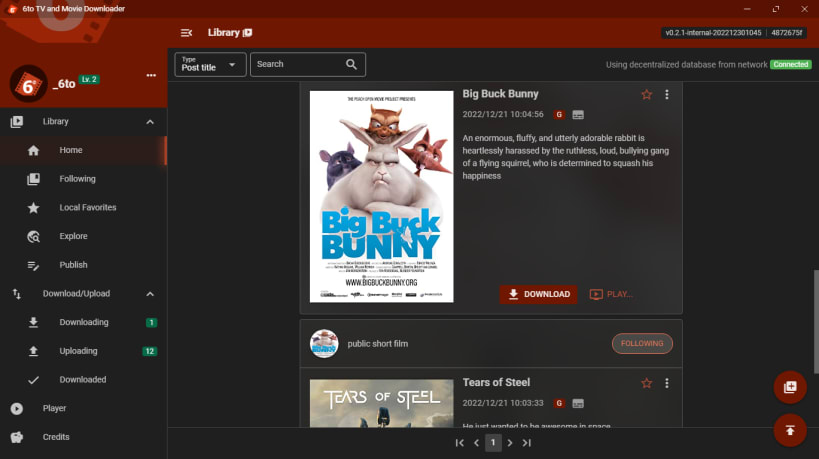Click the public short film channel name
The height and width of the screenshot is (459, 819).
point(378,344)
